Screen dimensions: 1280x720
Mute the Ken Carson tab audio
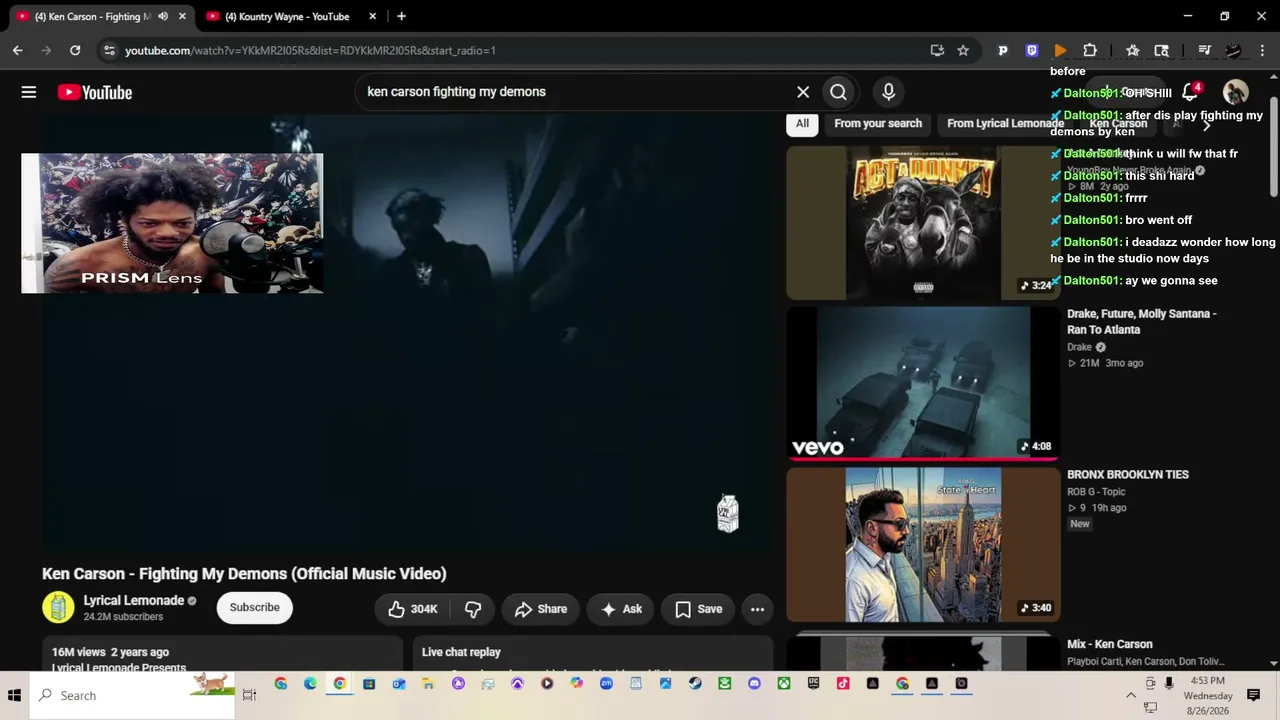tap(163, 16)
